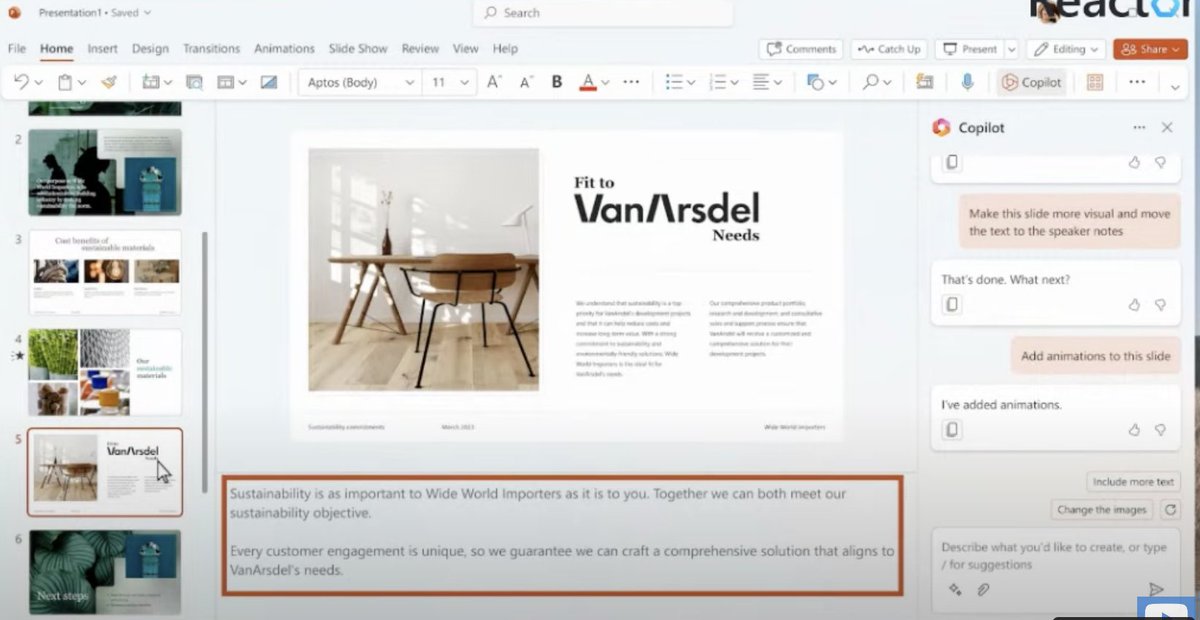Switch to the Slide Show tab
Screen dimensions: 1200x620
(x=358, y=48)
